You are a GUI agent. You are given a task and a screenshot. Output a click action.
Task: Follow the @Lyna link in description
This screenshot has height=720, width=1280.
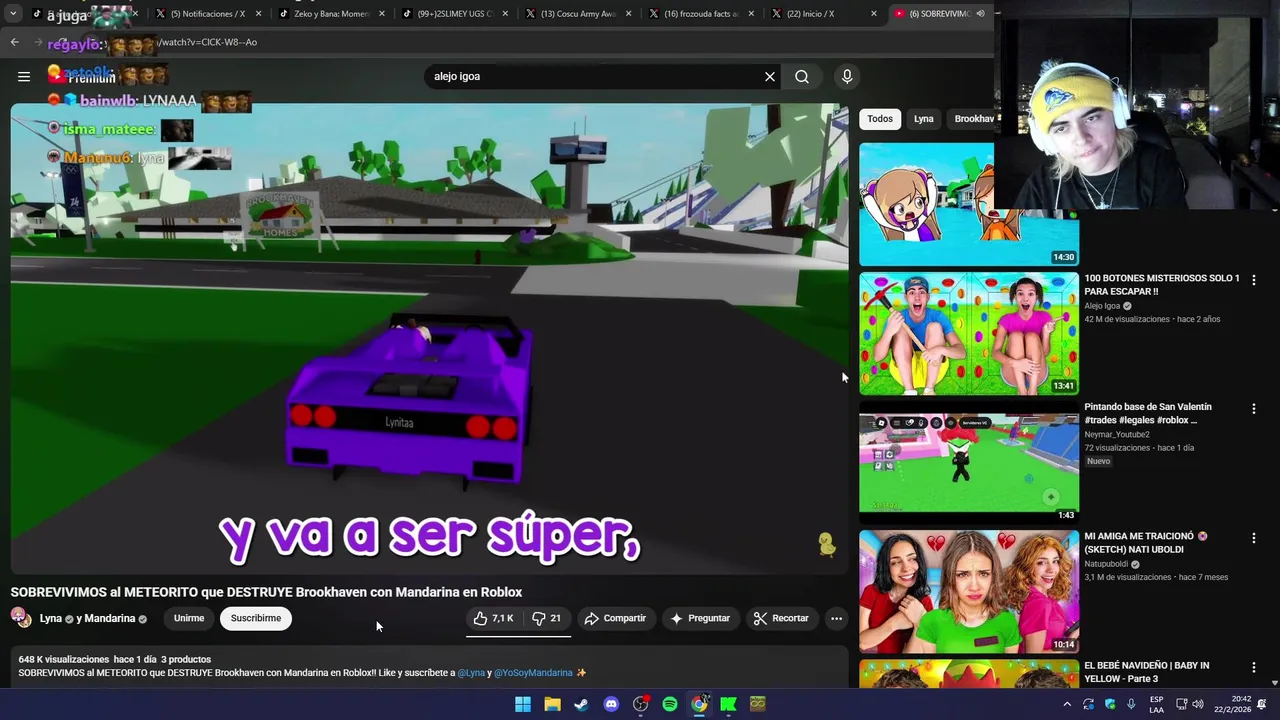471,673
